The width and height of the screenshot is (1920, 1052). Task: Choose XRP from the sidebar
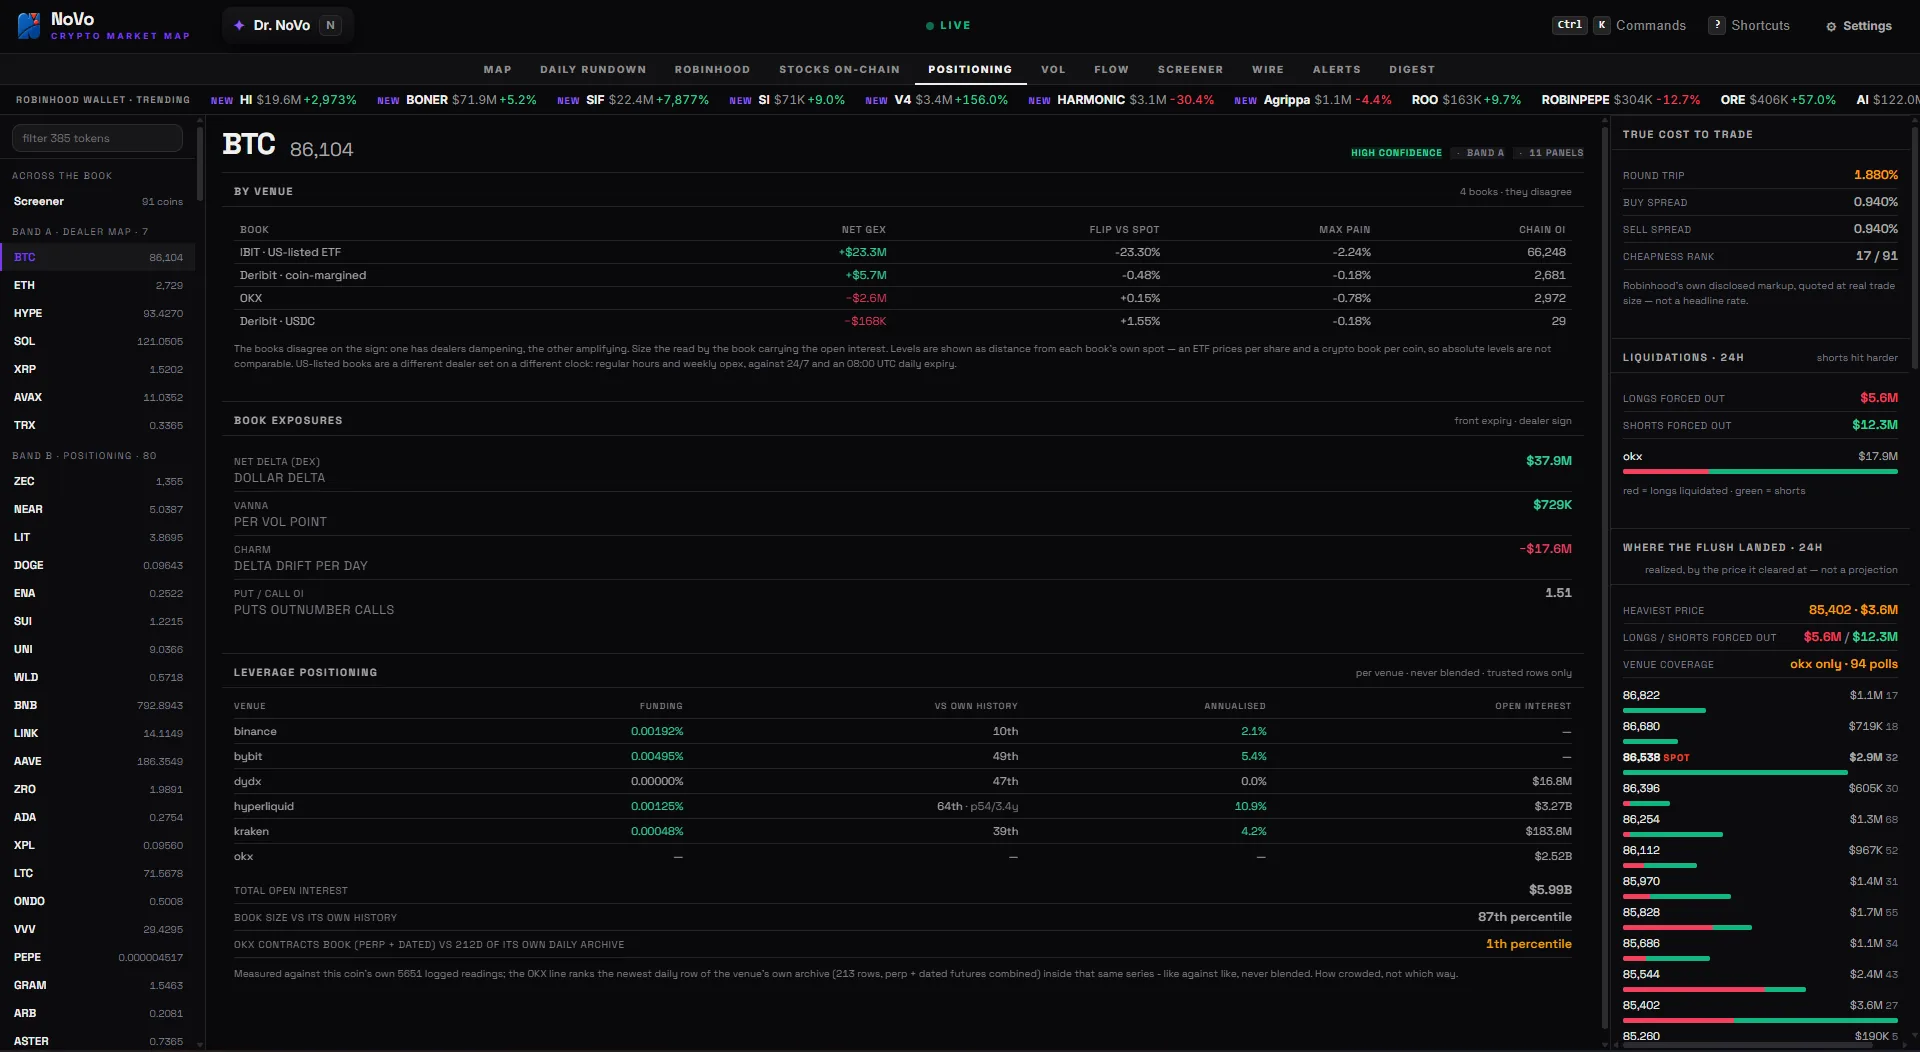(x=98, y=369)
